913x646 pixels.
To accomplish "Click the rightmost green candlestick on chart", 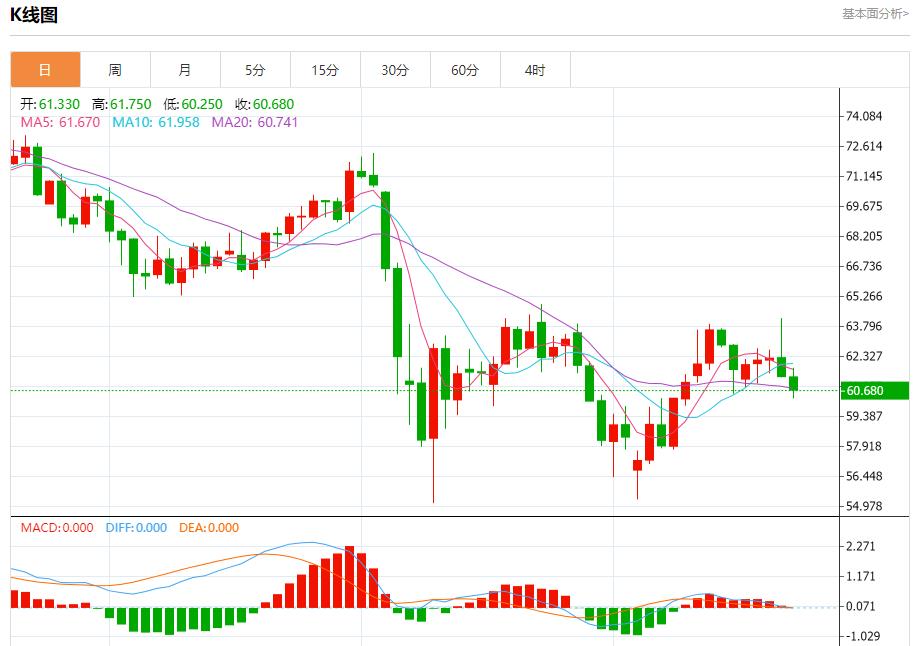I will 794,384.
